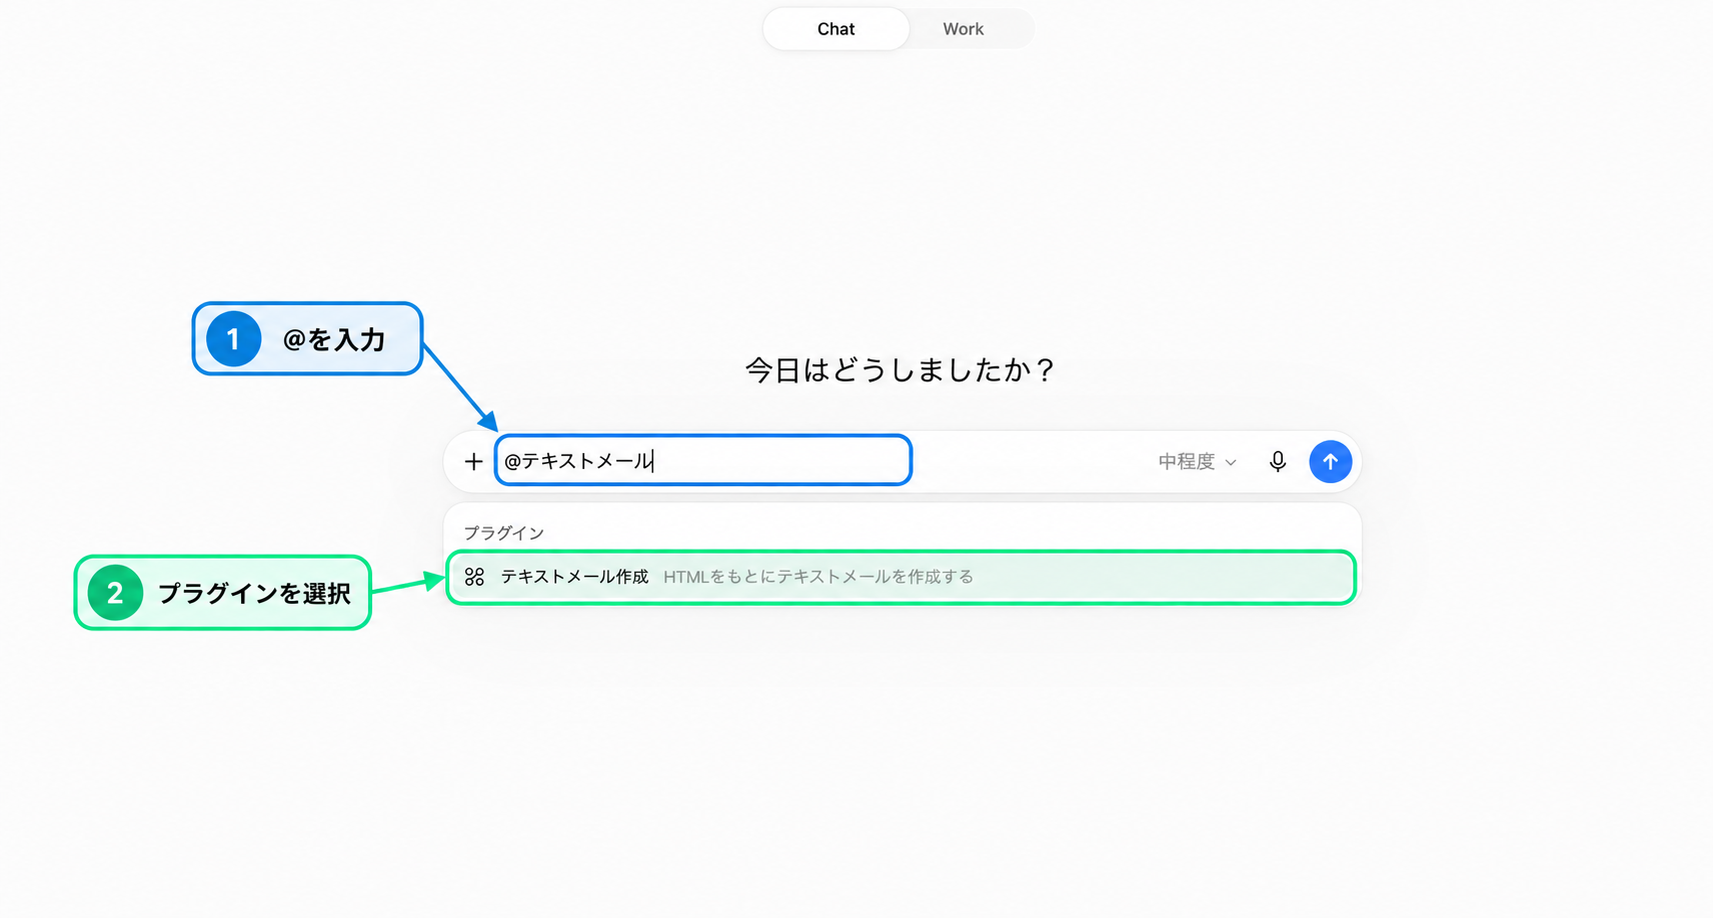Screen dimensions: 1713x918
Task: Send the message with the blue arrow button
Action: [1330, 461]
